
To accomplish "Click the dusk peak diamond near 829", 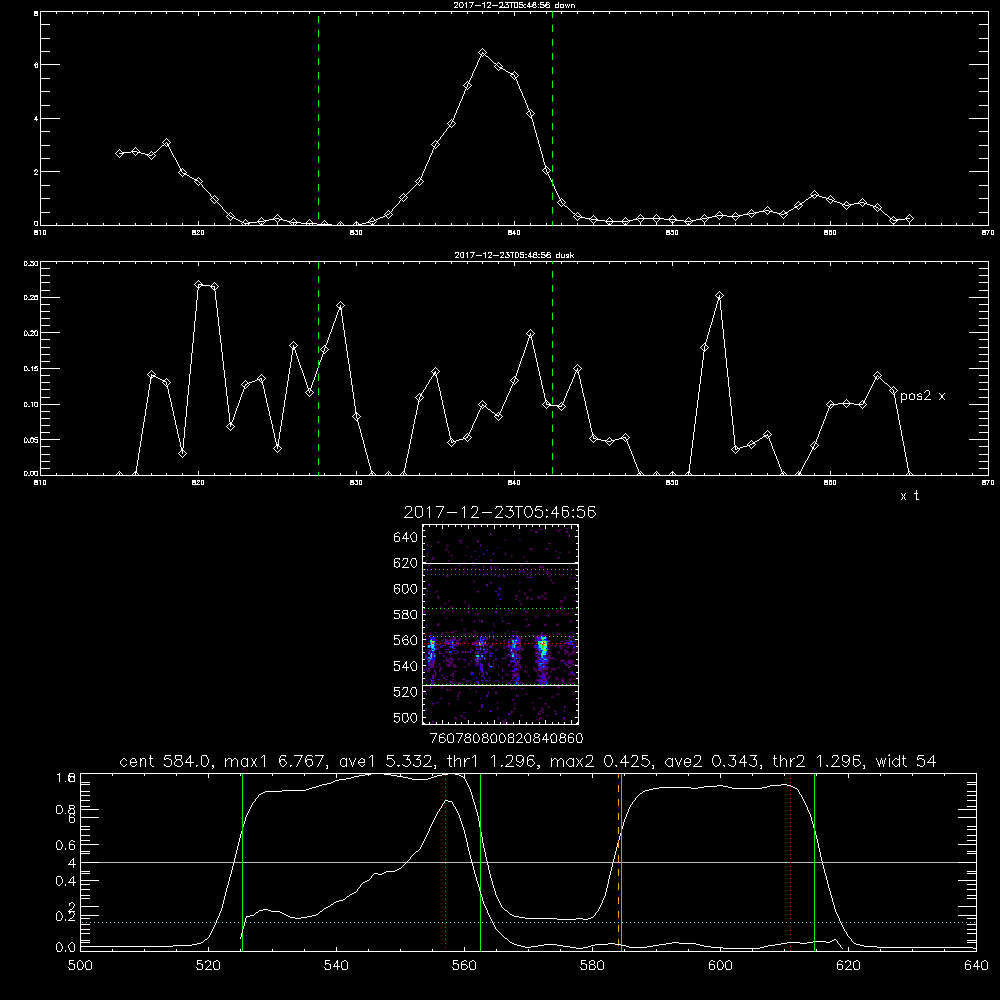I will click(341, 306).
